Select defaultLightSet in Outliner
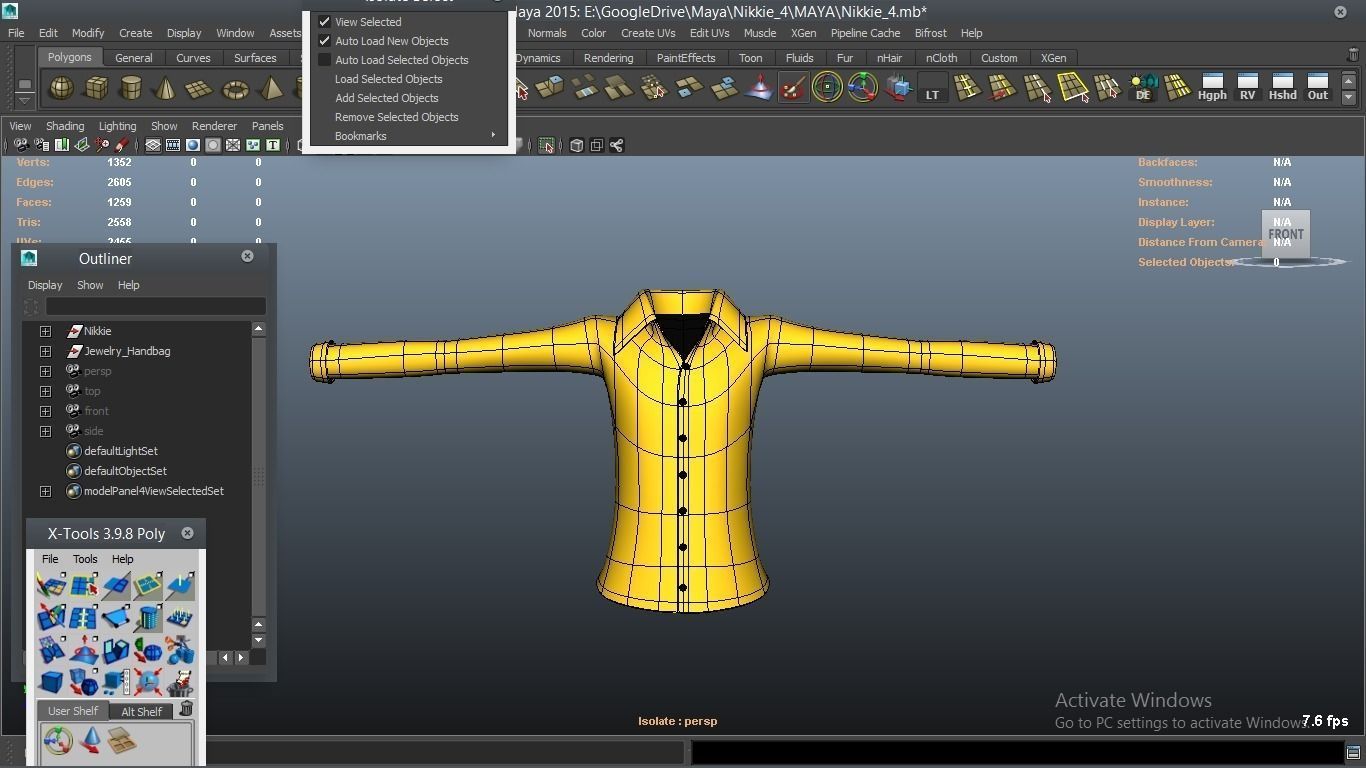The height and width of the screenshot is (768, 1366). 121,451
